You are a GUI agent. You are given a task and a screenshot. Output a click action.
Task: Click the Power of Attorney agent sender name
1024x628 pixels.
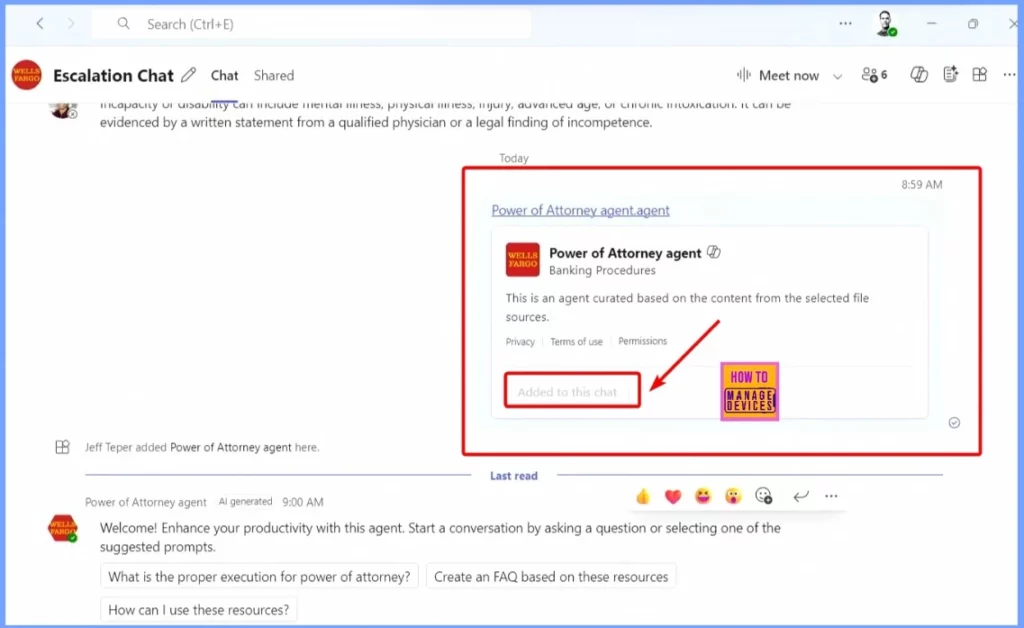(x=146, y=502)
